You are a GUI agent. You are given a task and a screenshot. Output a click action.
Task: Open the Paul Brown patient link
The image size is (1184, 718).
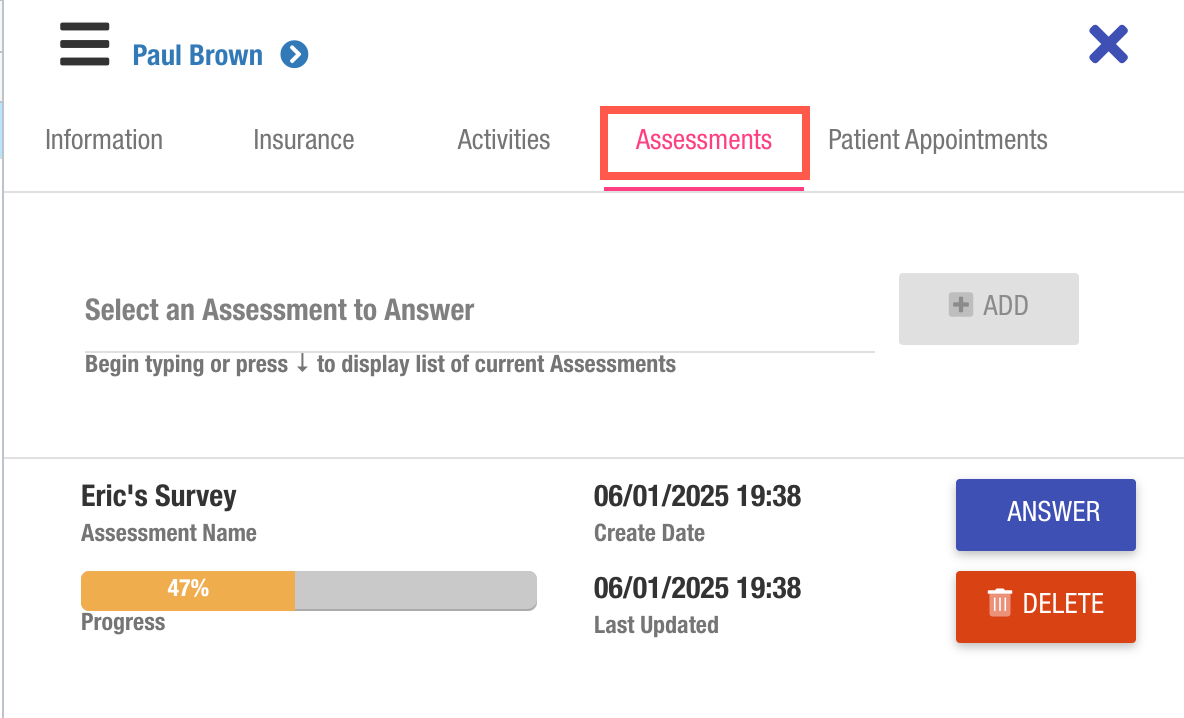[198, 55]
